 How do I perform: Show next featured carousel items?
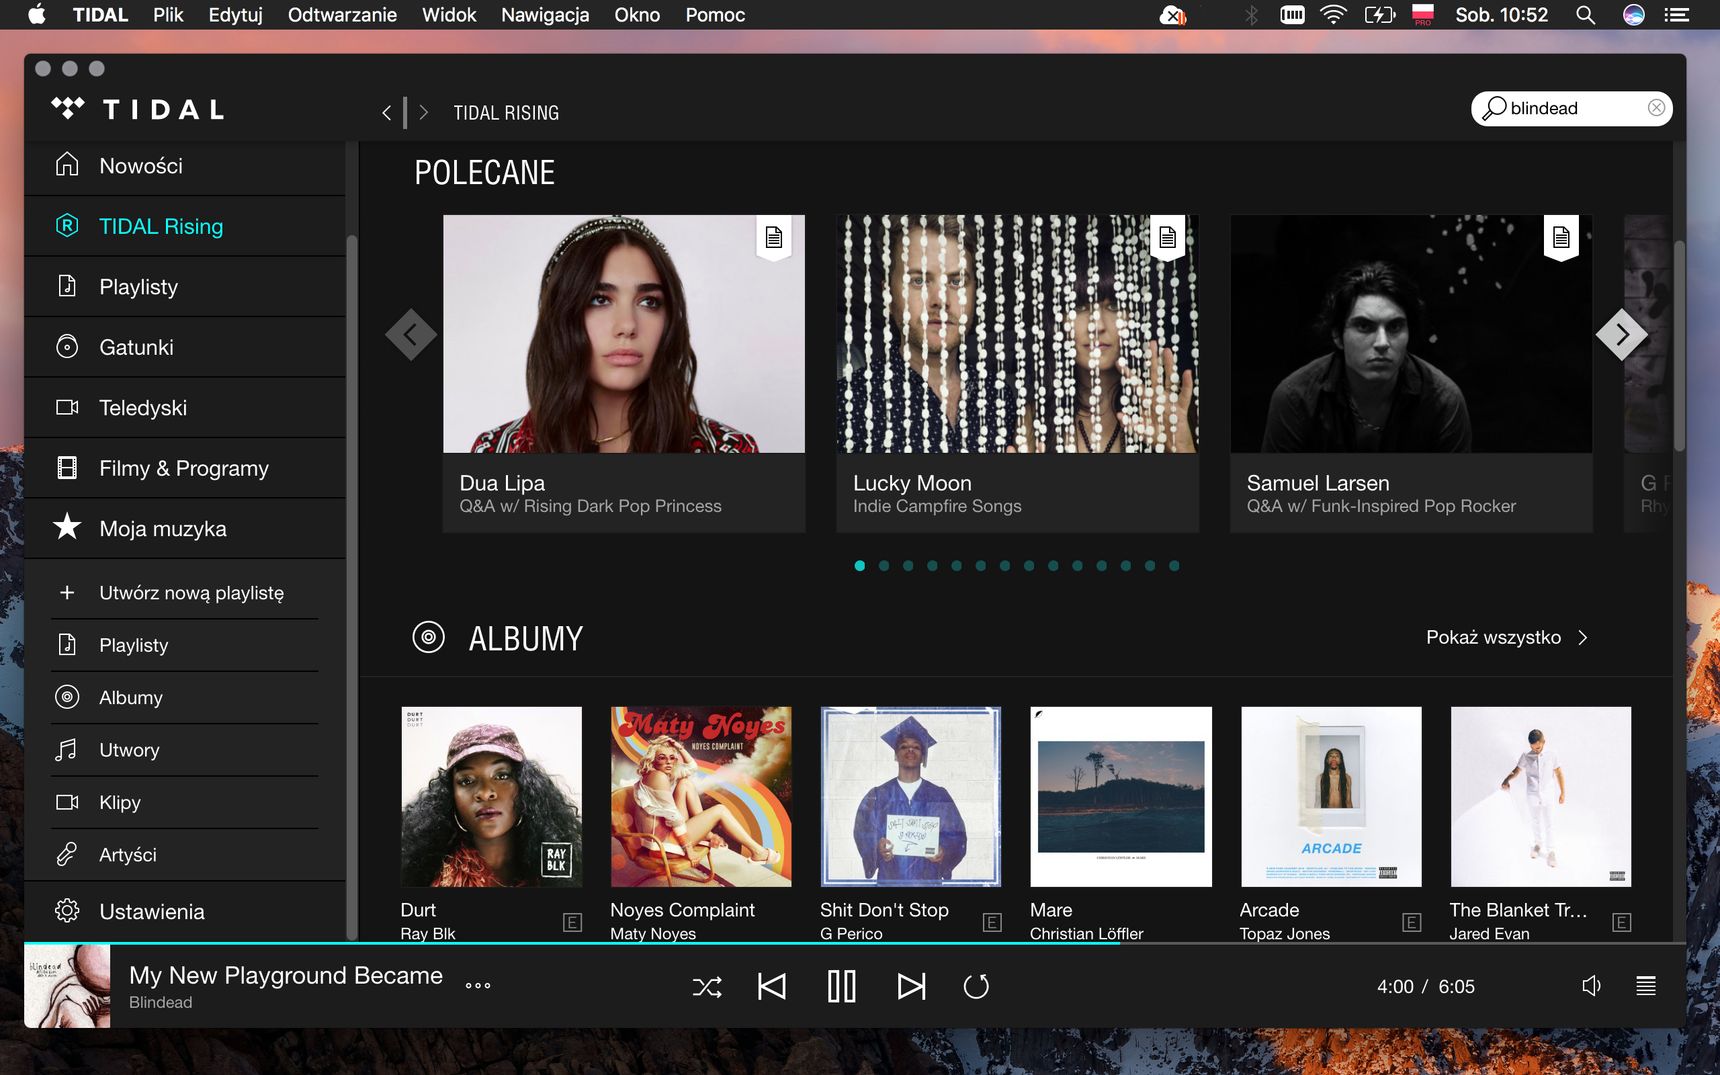tap(1621, 334)
